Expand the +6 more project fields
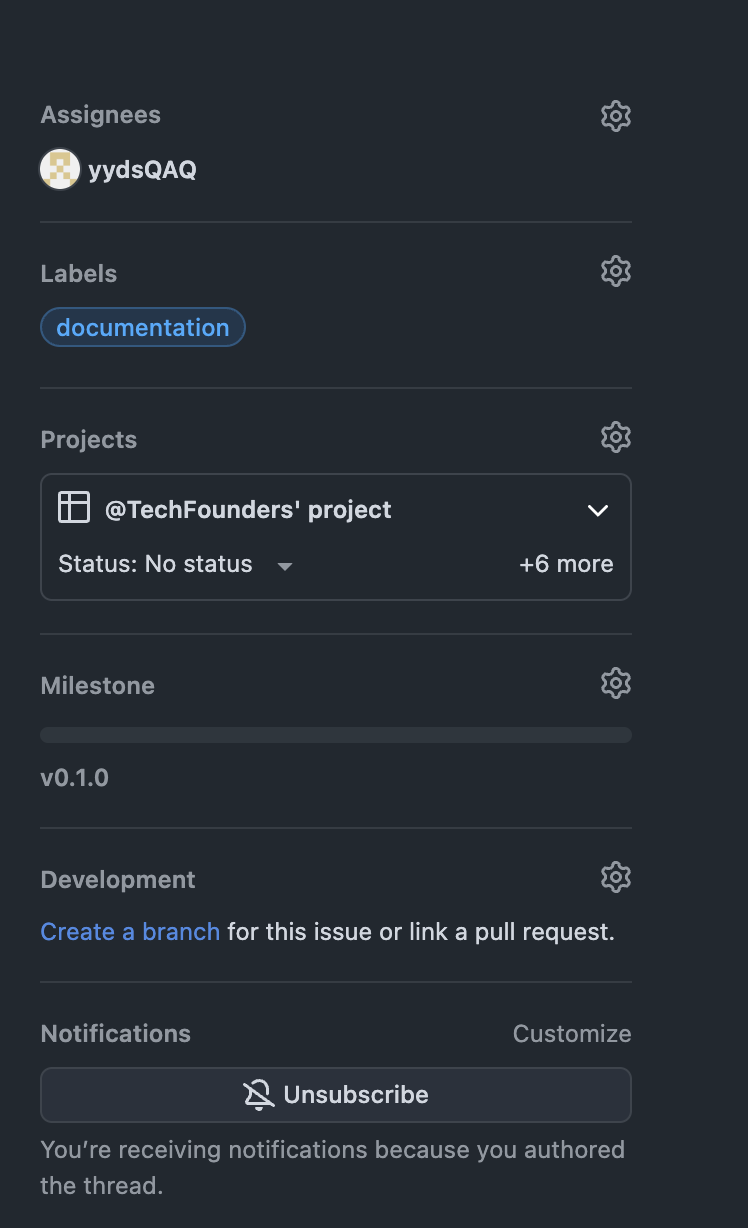Screen dimensions: 748x1228 (x=566, y=564)
